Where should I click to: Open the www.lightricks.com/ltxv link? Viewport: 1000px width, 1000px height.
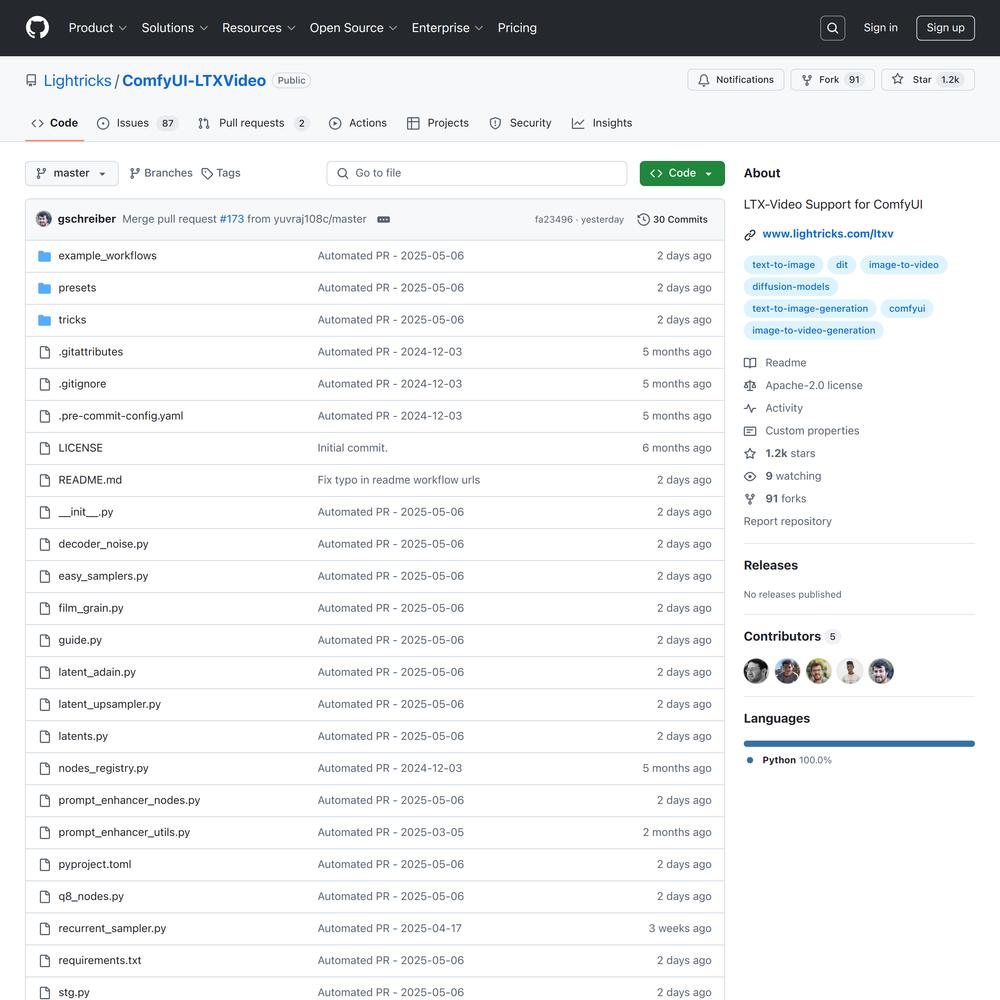point(827,234)
